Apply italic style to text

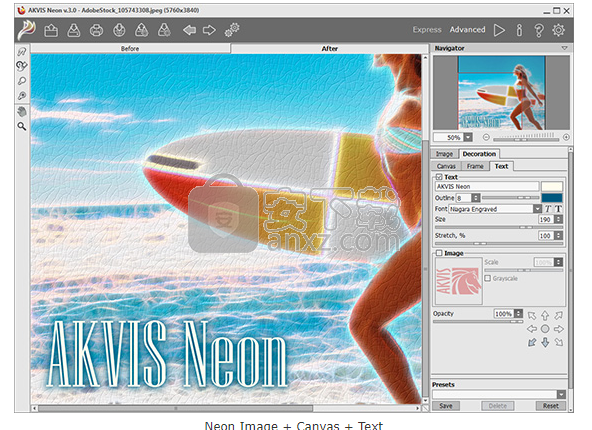click(548, 209)
